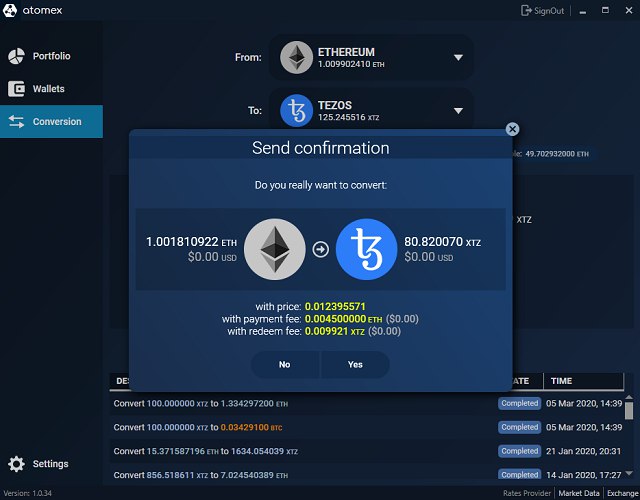The image size is (640, 500).
Task: Minimize the atomex window
Action: pos(583,11)
